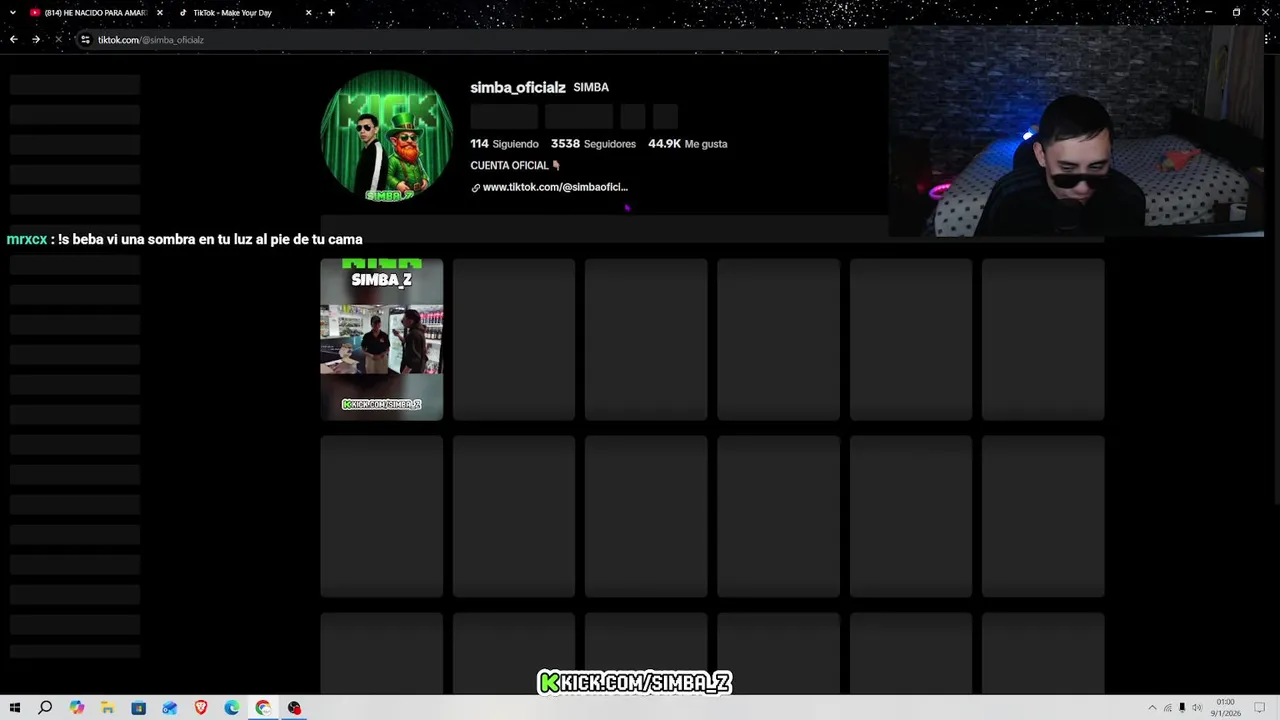
Task: Close the HE NACIDO PARA AMAR tab
Action: (x=160, y=13)
